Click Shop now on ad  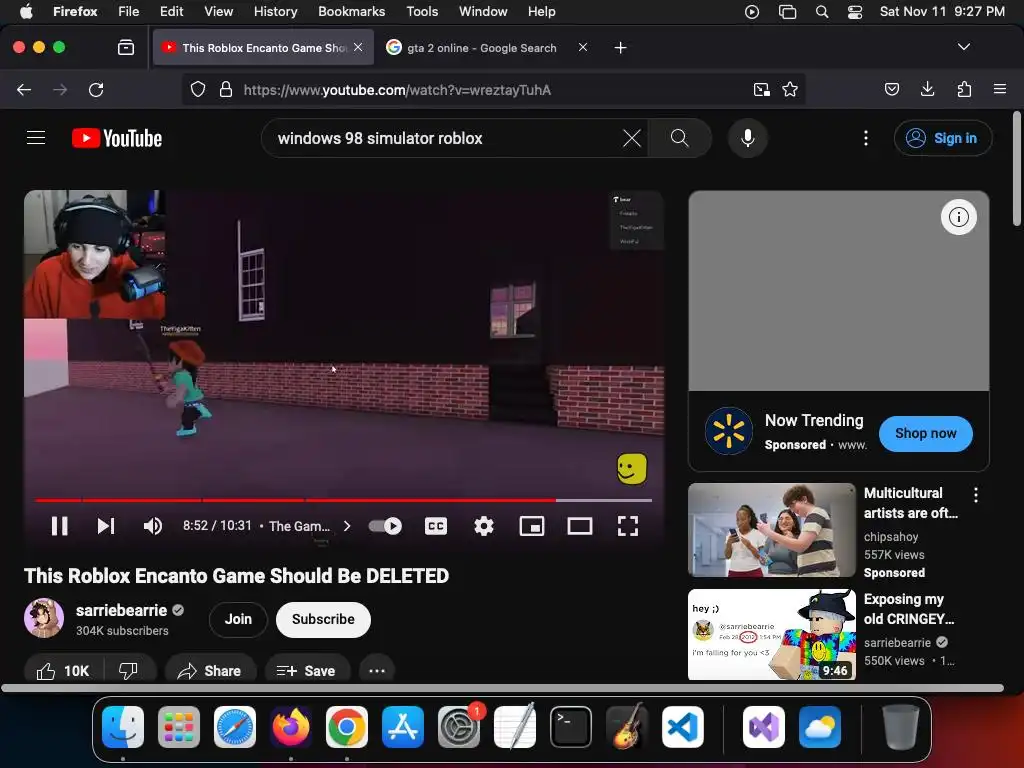(925, 433)
